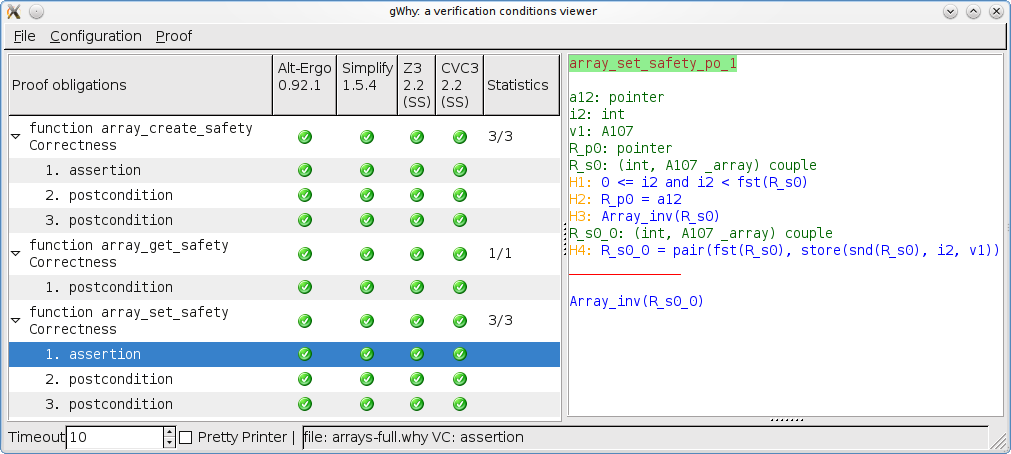
Task: Click CVC3 checkmark in last postcondition row
Action: pos(460,404)
